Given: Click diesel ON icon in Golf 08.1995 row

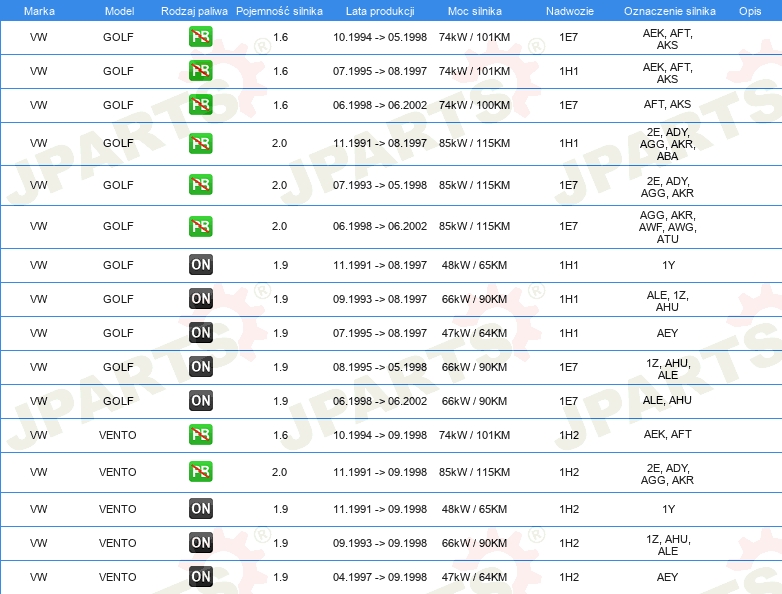Looking at the screenshot, I should coord(200,366).
